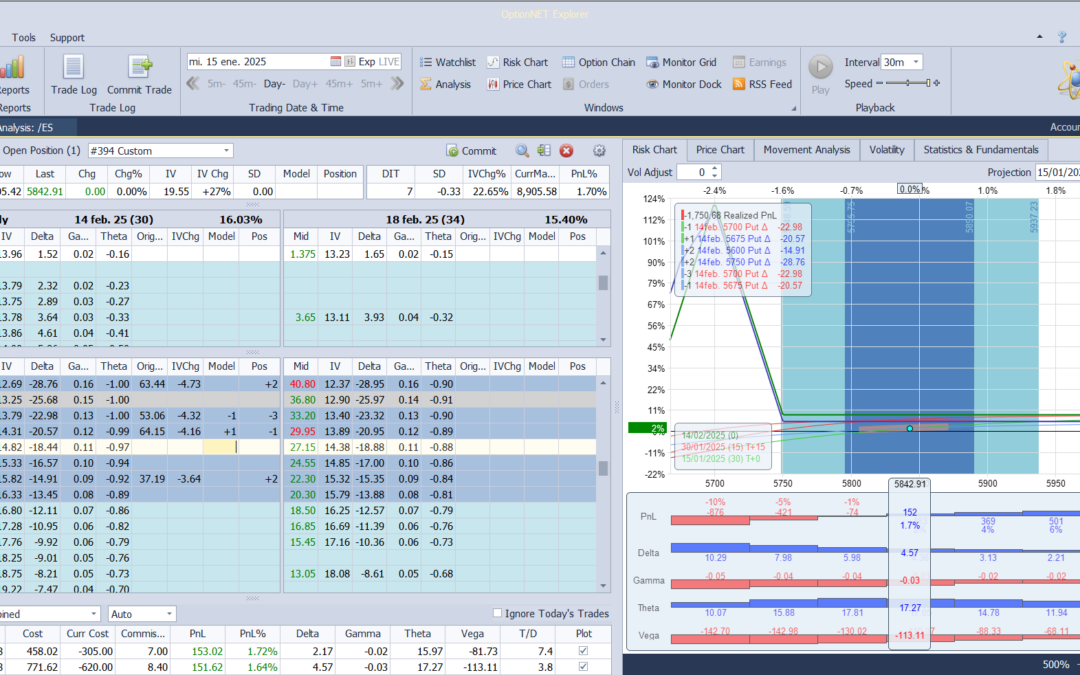Enable Ignore Today's Trades checkbox
The width and height of the screenshot is (1080, 675).
click(x=498, y=613)
